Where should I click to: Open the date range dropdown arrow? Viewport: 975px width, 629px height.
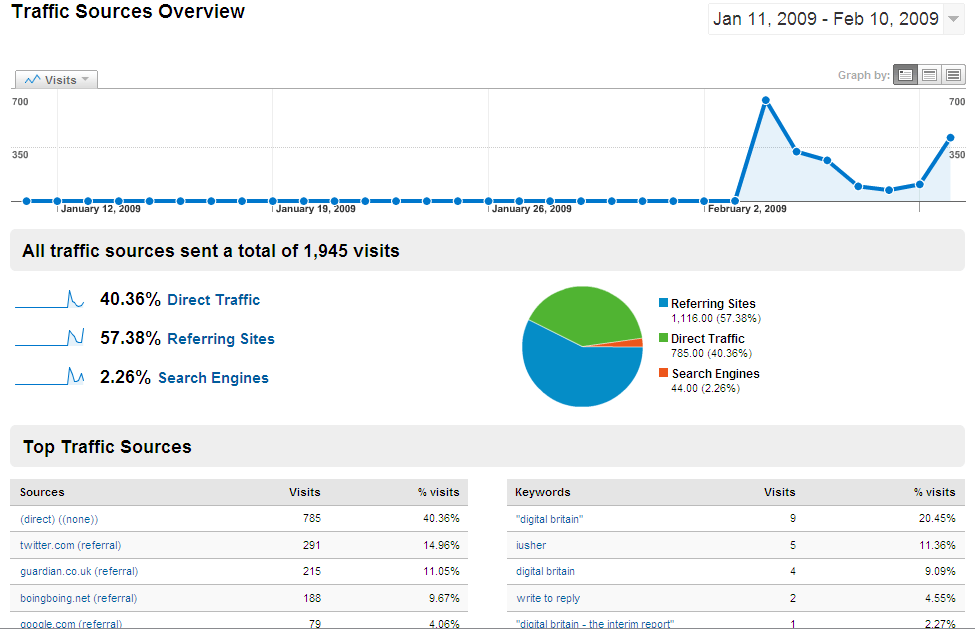point(953,19)
